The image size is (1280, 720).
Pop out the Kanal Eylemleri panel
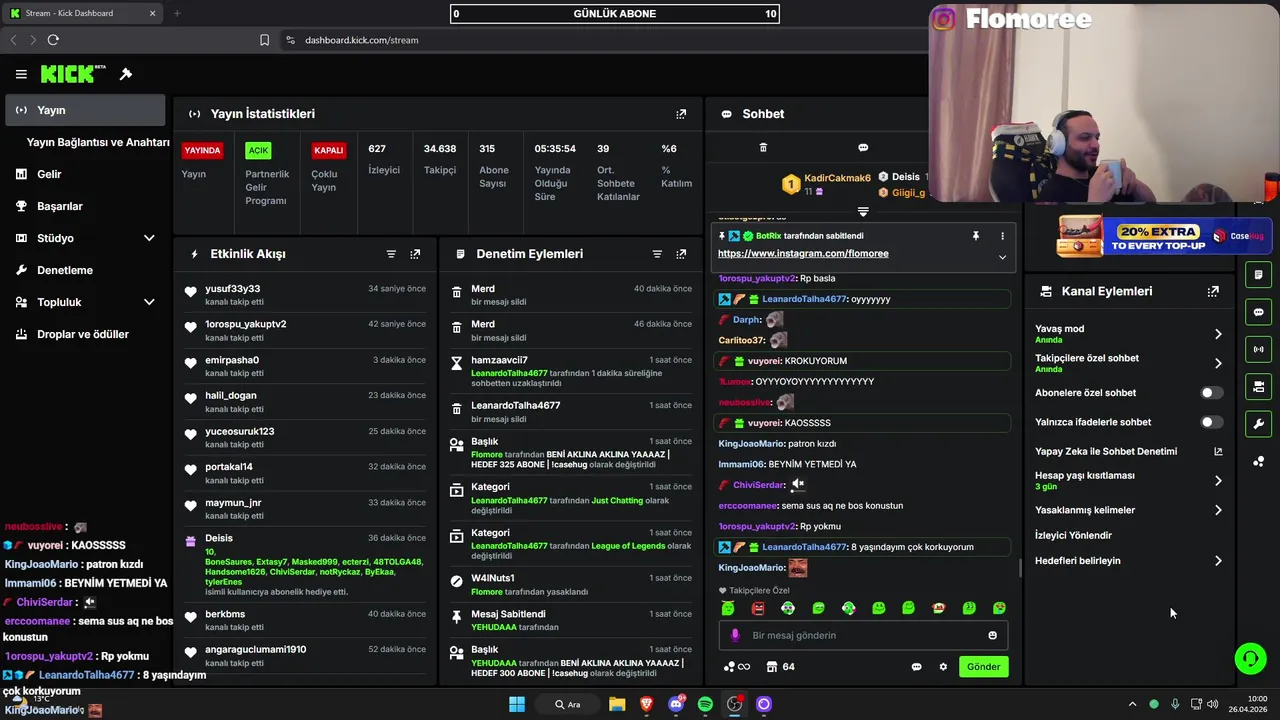pos(1213,291)
